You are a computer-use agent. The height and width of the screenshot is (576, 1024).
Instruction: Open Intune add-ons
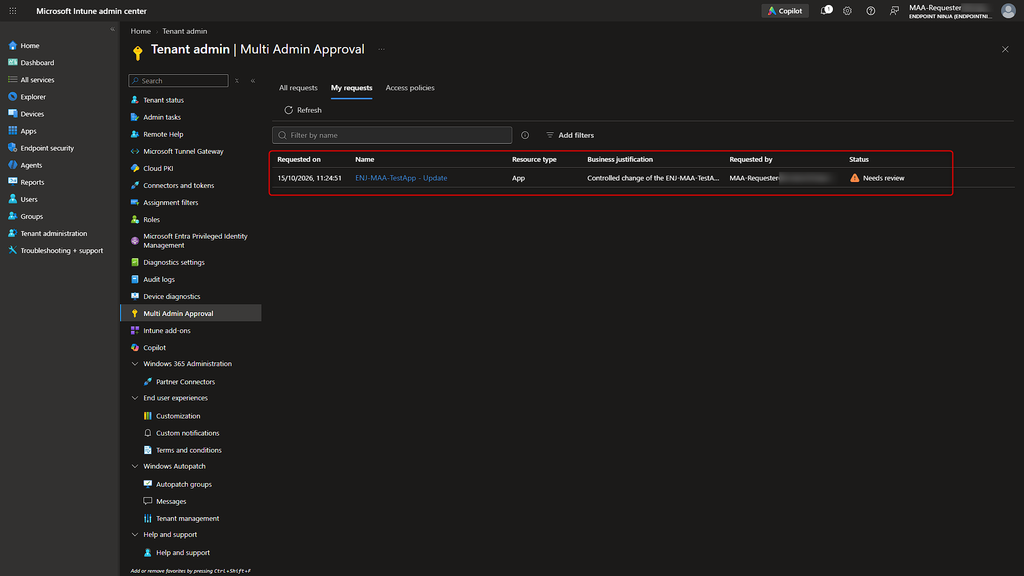coord(167,330)
